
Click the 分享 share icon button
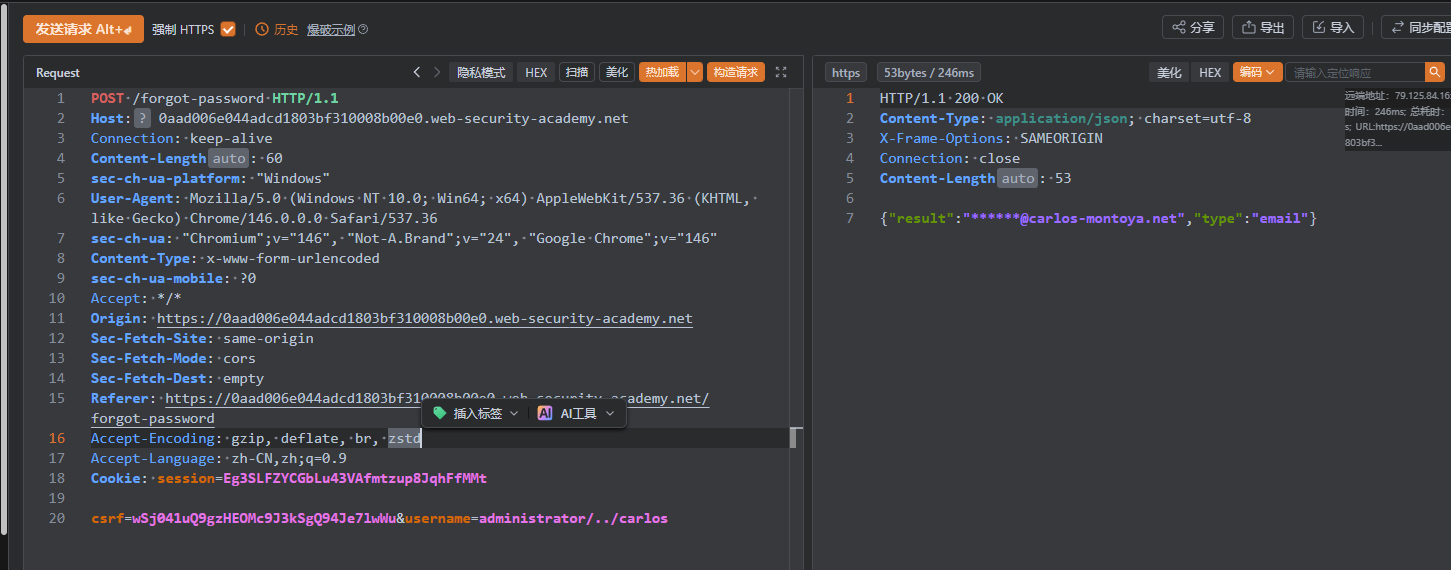click(1192, 28)
